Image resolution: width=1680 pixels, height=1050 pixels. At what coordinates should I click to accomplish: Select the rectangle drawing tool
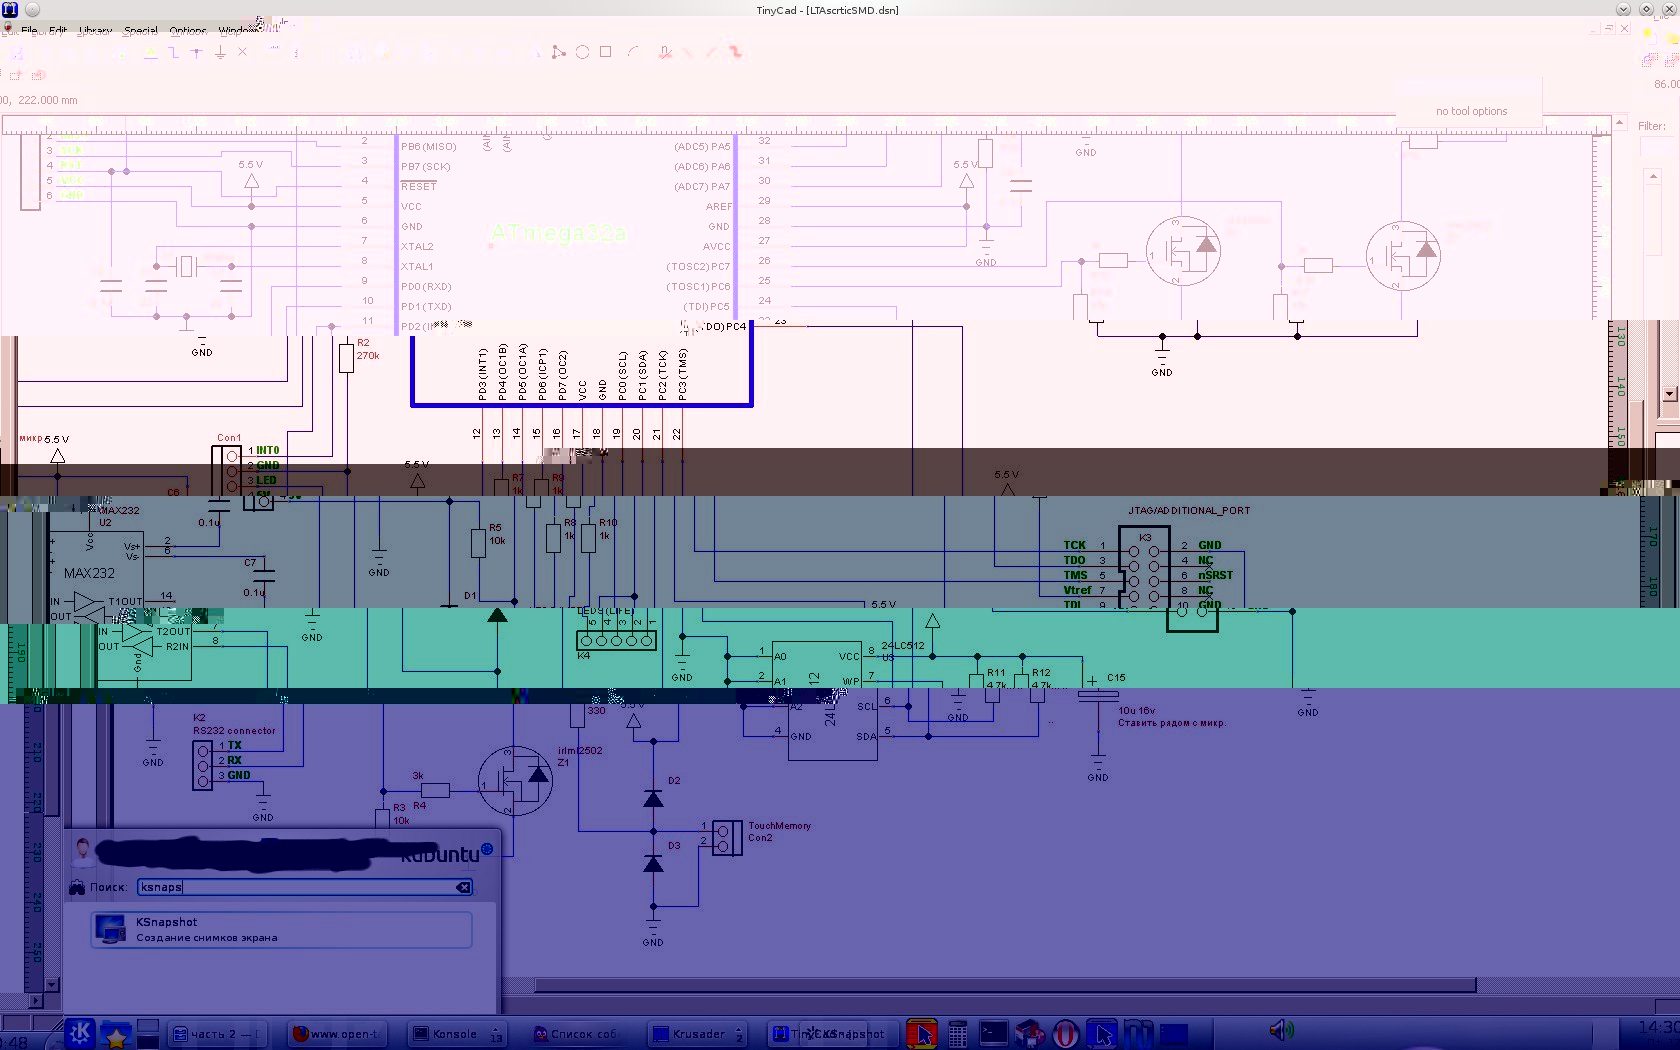[605, 52]
